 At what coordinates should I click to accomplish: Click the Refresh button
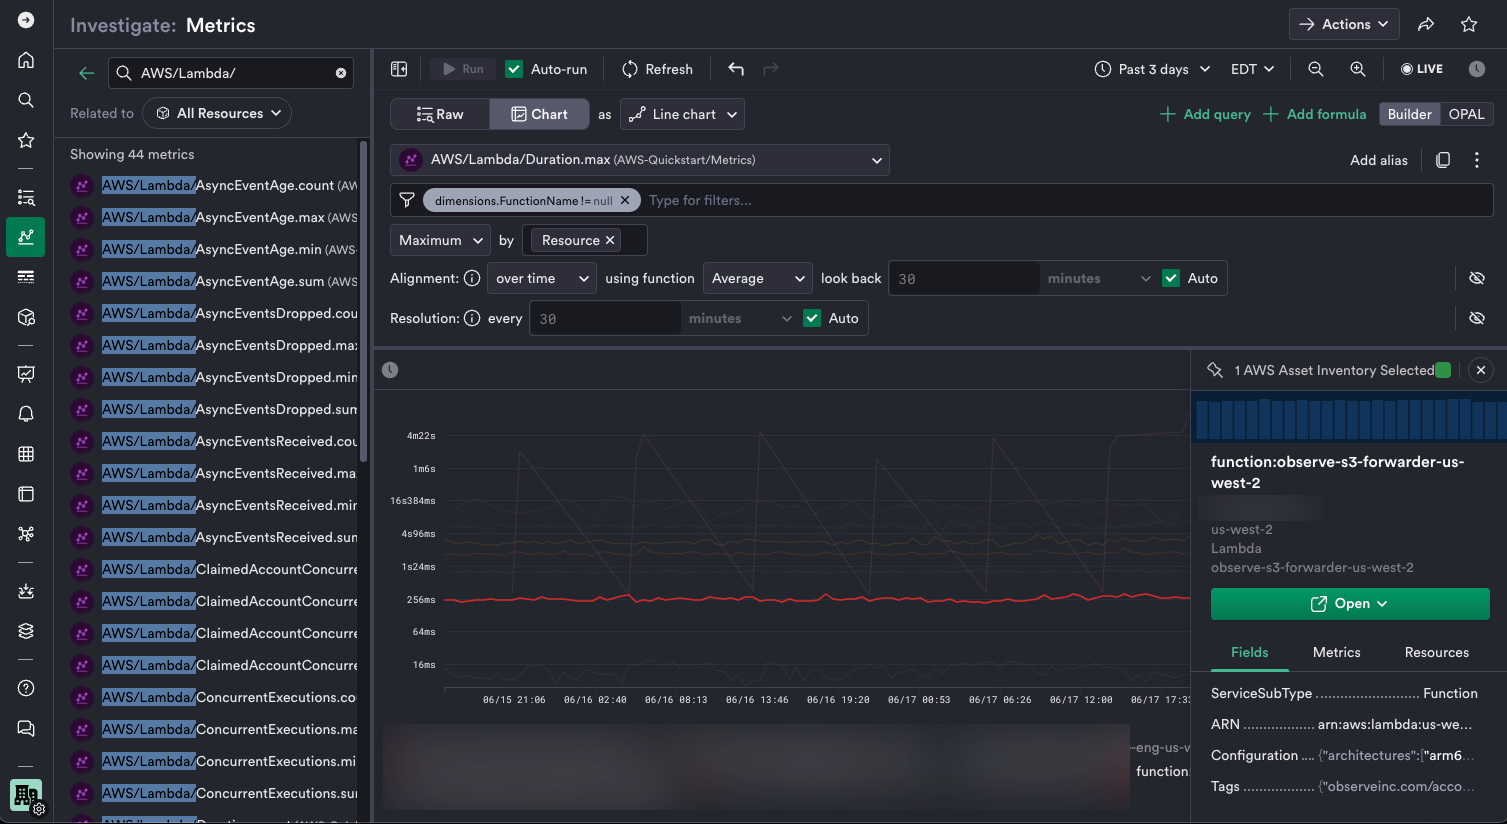(657, 69)
